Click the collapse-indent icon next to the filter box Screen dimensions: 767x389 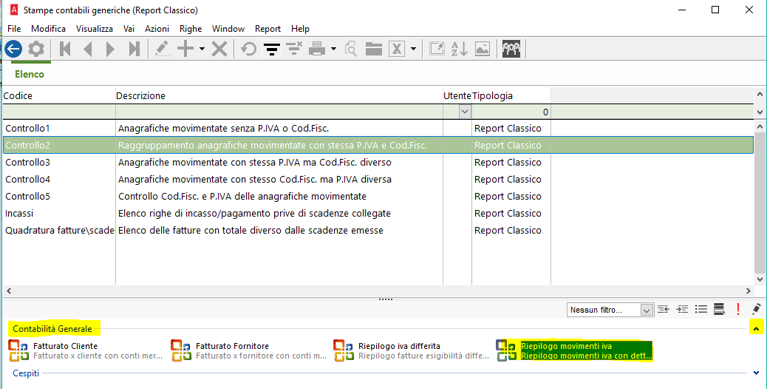(x=663, y=309)
